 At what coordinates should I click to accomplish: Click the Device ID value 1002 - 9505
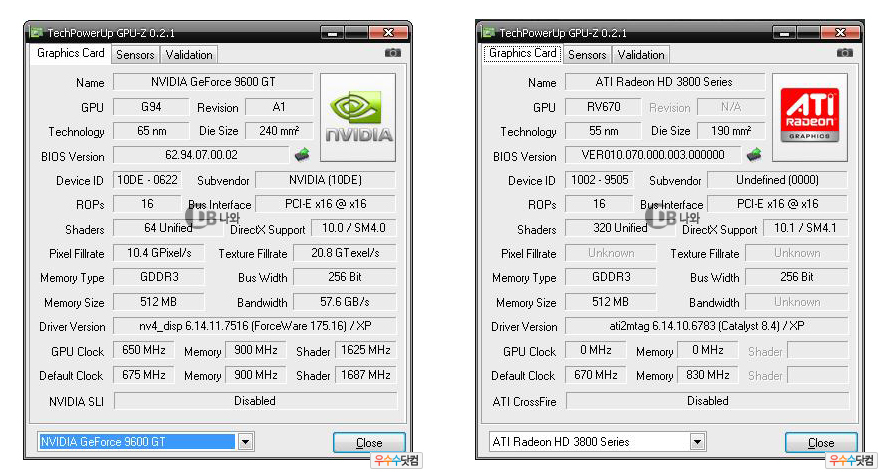click(x=599, y=180)
